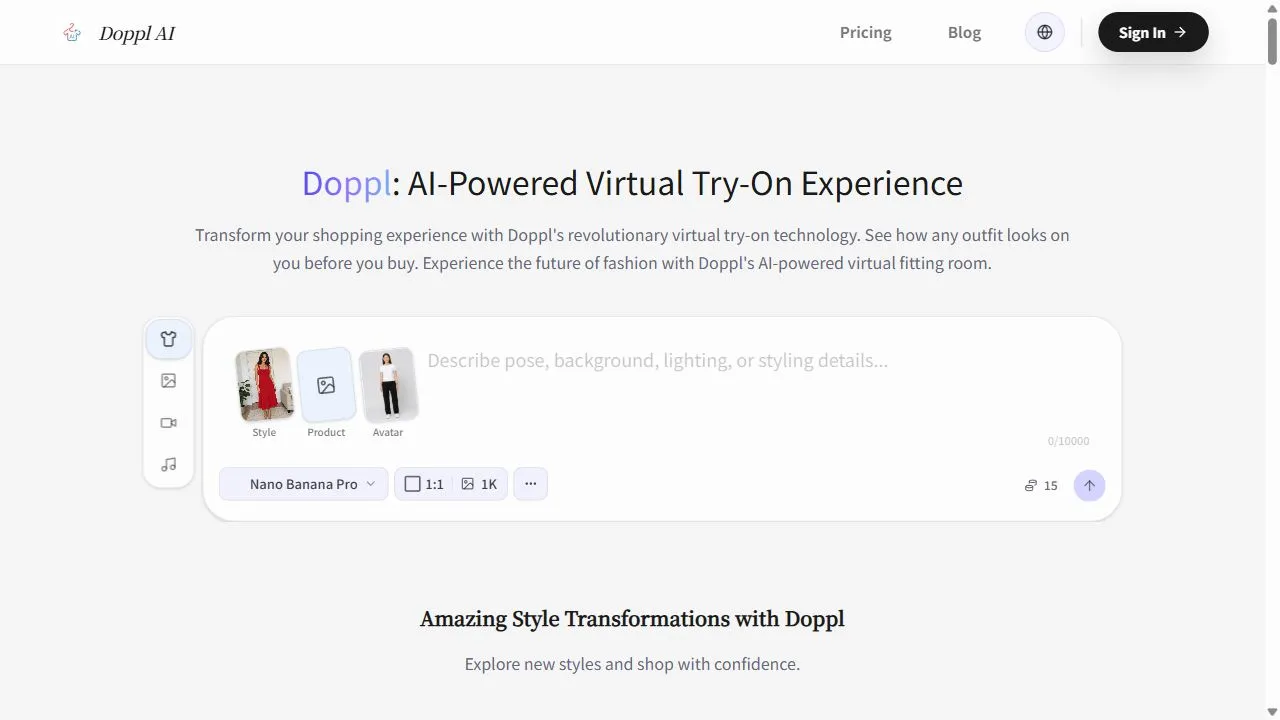Select the virtual try-on shirt tab
The width and height of the screenshot is (1280, 720).
168,339
